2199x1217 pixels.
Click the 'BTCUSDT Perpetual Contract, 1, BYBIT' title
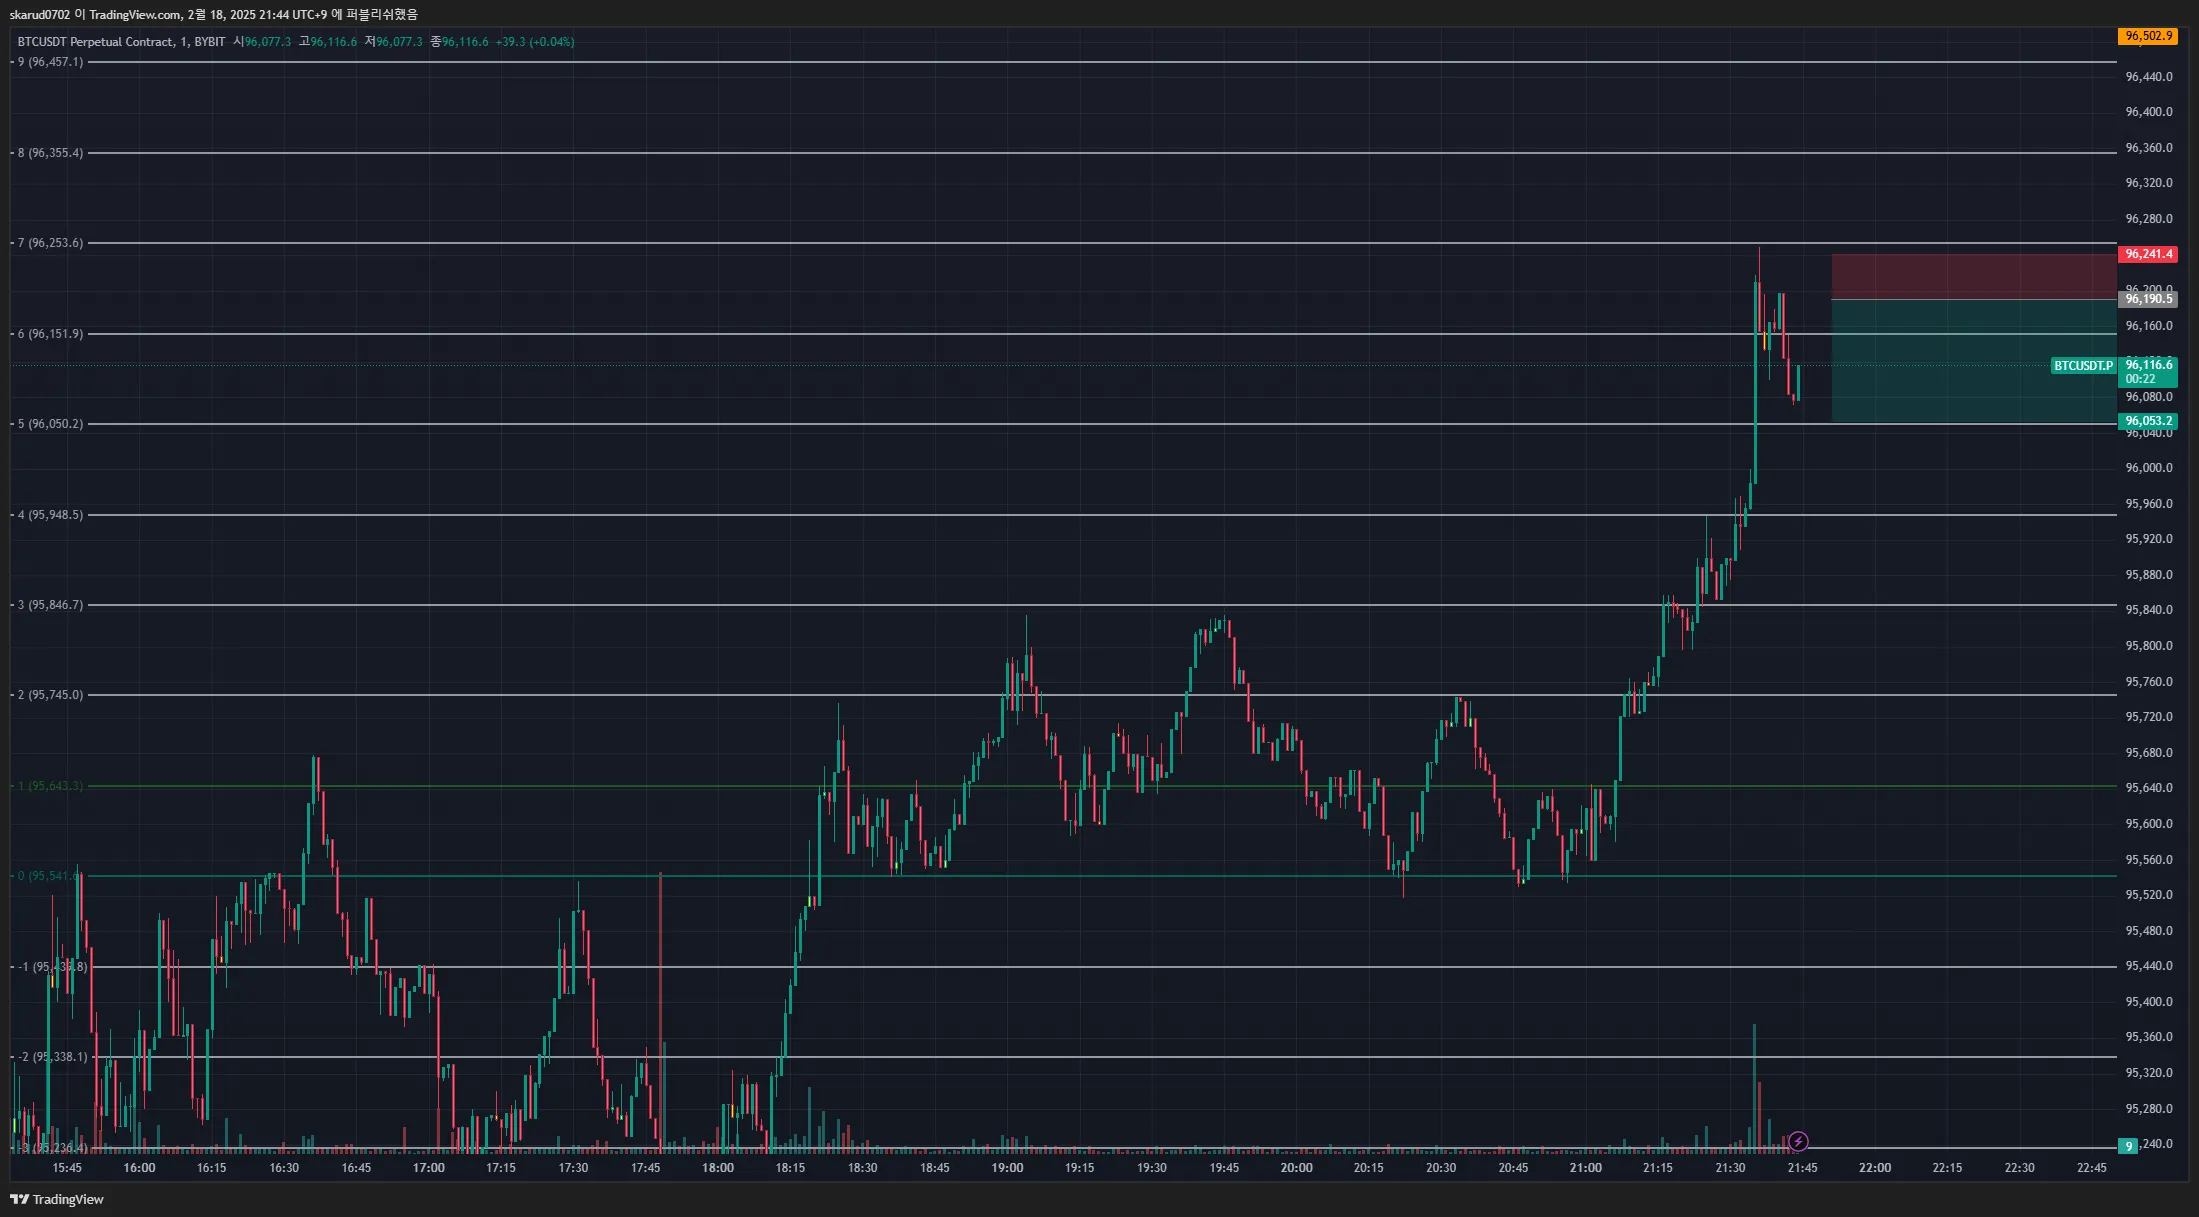coord(121,42)
